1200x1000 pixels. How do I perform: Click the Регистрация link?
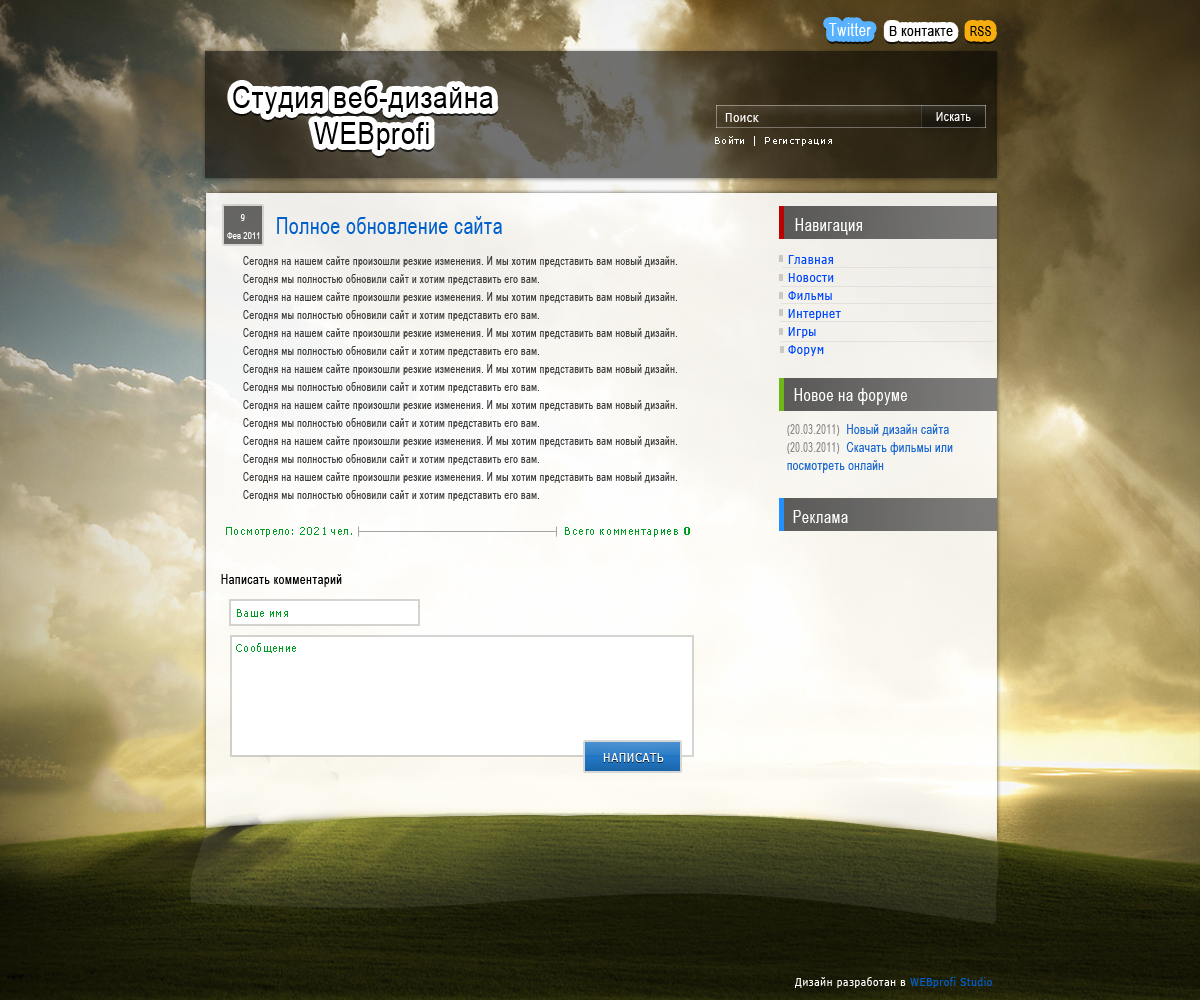pos(798,141)
